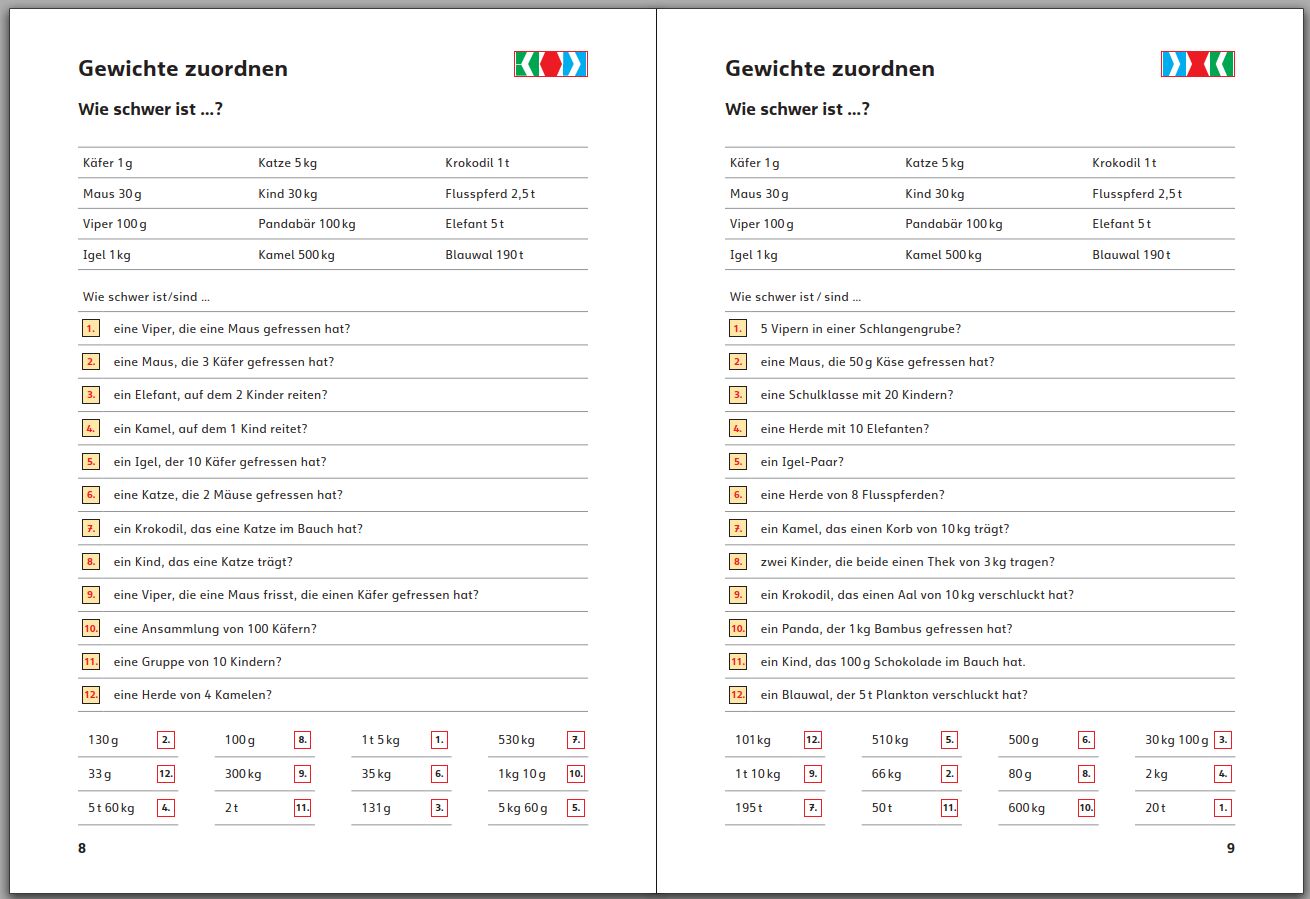Image resolution: width=1310 pixels, height=899 pixels.
Task: Click 'Pandabär 100 kg' in the right page table
Action: point(953,224)
